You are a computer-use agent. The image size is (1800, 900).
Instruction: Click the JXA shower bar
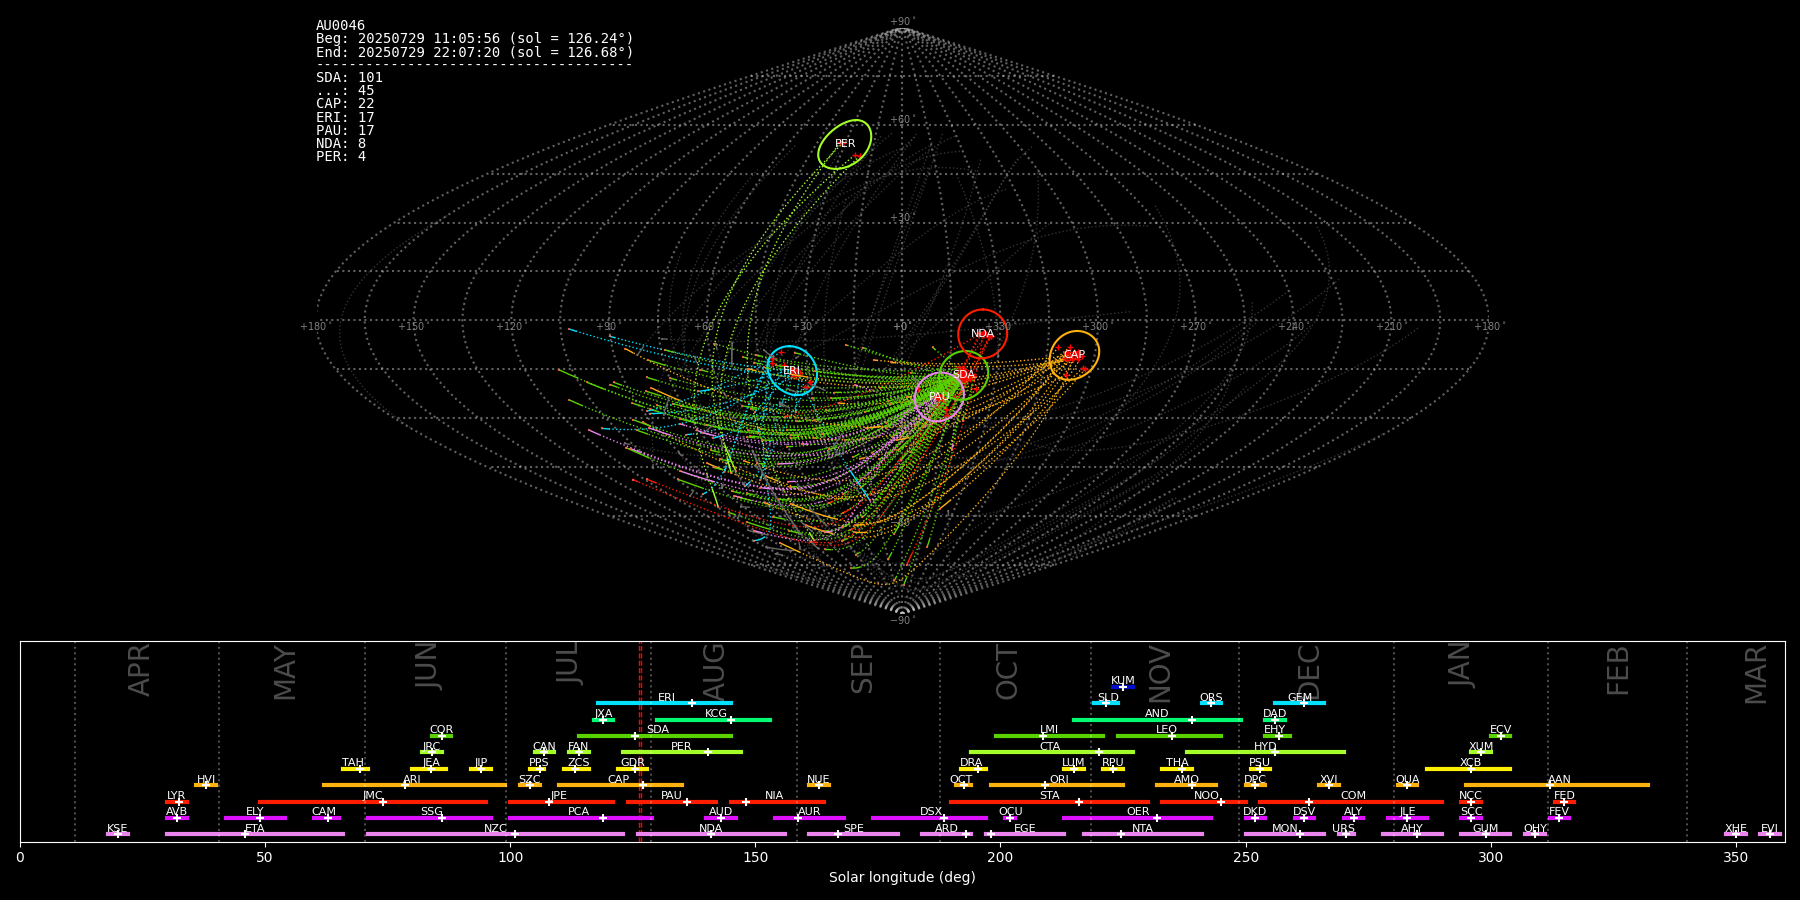[x=603, y=720]
